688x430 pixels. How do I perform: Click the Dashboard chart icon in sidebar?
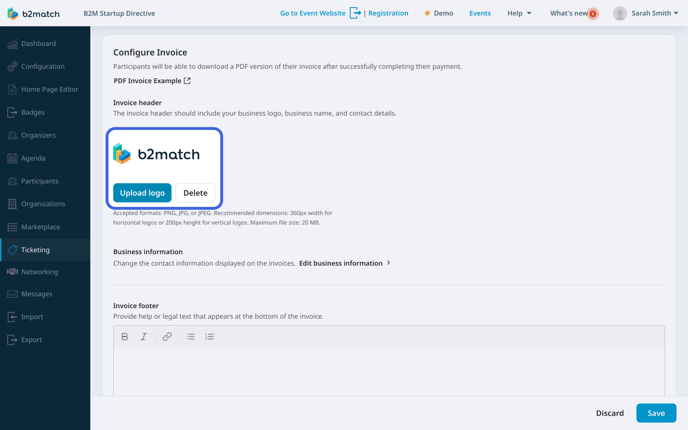click(x=12, y=43)
